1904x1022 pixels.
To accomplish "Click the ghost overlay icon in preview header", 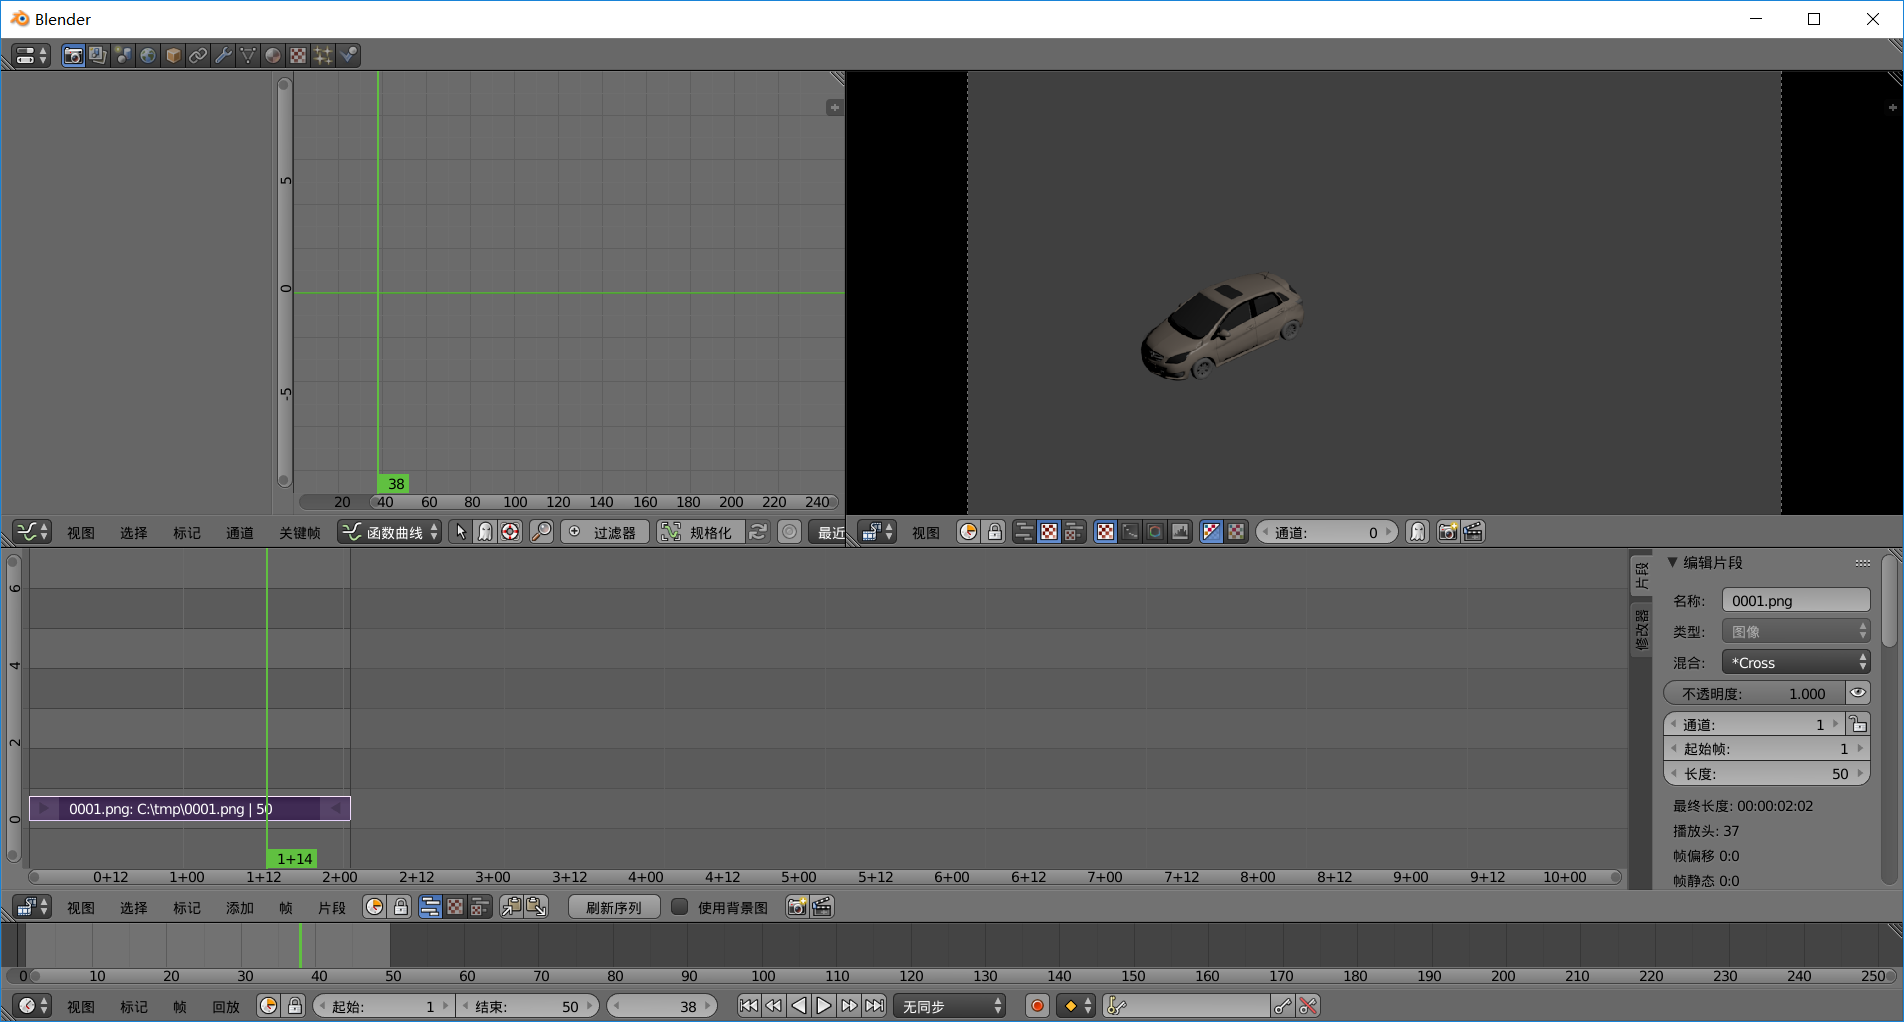I will point(1418,532).
